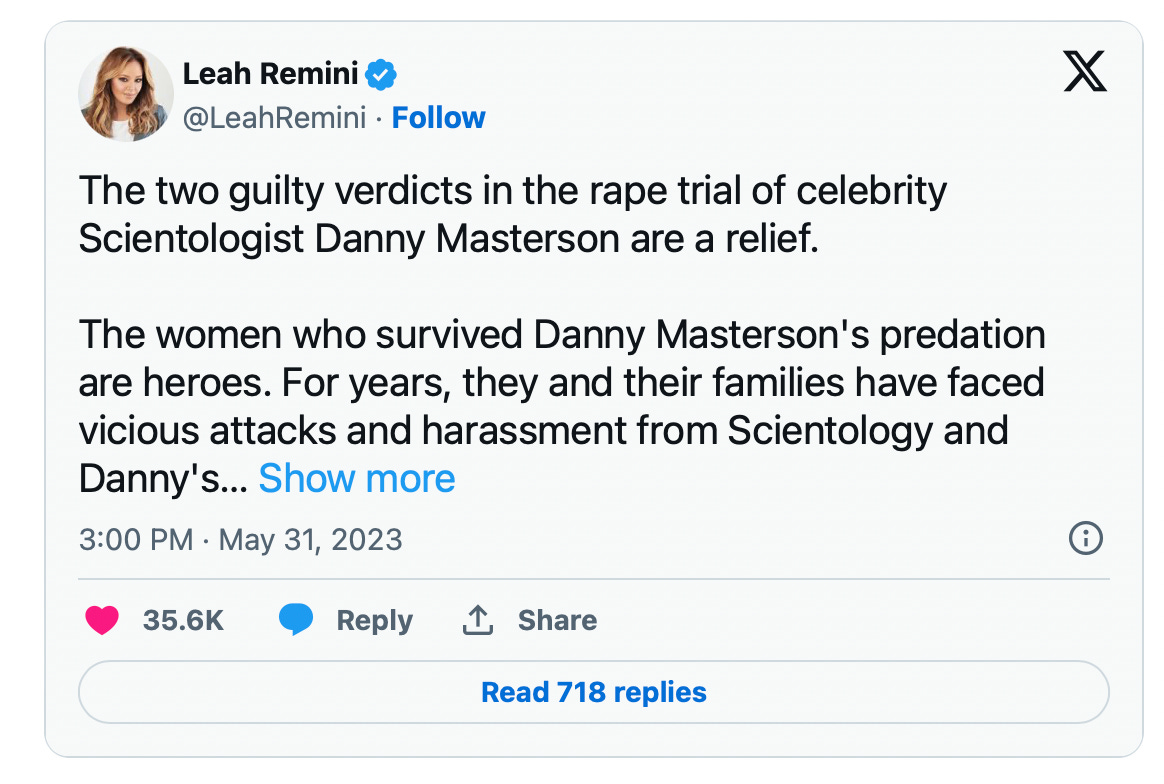The width and height of the screenshot is (1164, 784).
Task: Click the 35.6K likes count
Action: click(183, 620)
